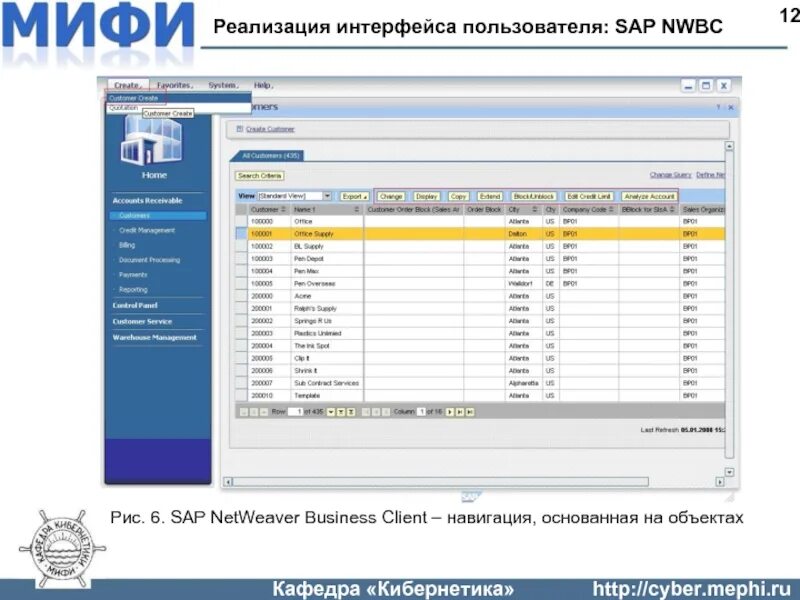The width and height of the screenshot is (800, 600).
Task: Switch to All Customers (435) tab
Action: point(270,156)
